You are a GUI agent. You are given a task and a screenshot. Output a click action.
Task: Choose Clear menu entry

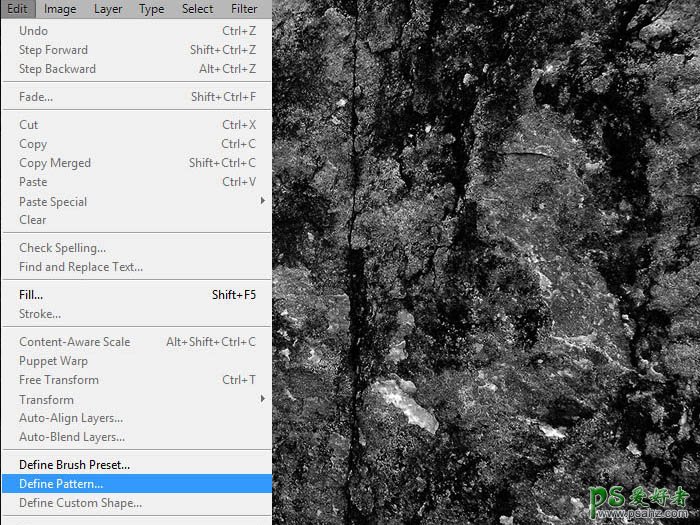coord(137,220)
